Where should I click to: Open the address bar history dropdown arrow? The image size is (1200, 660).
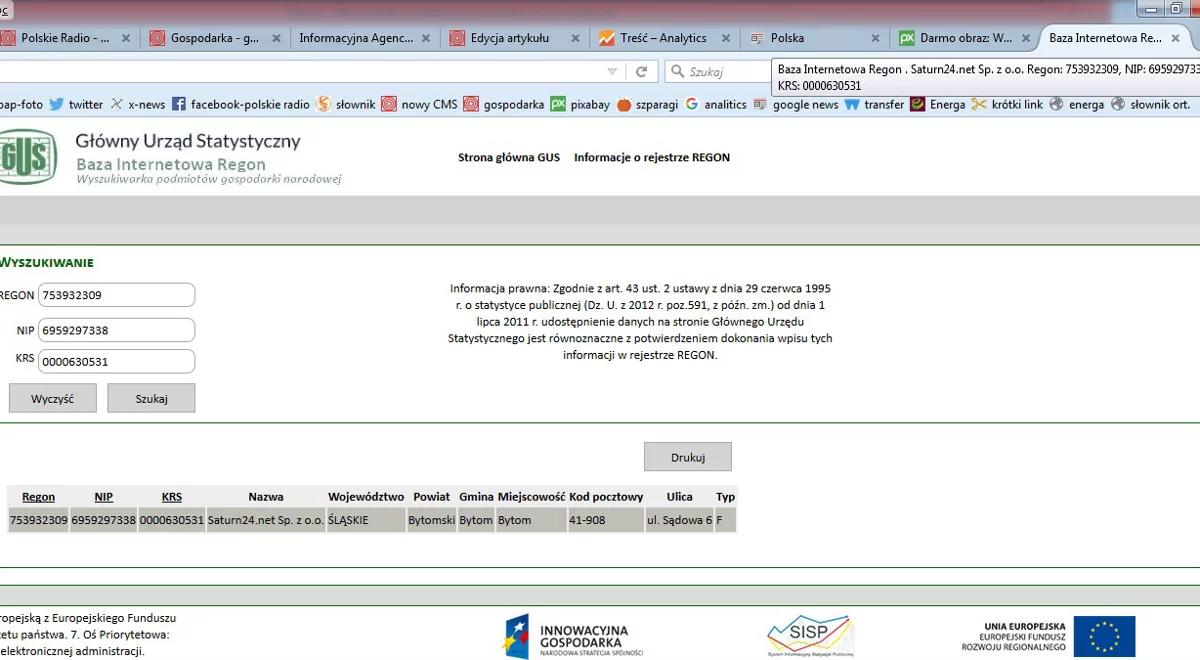(x=612, y=72)
